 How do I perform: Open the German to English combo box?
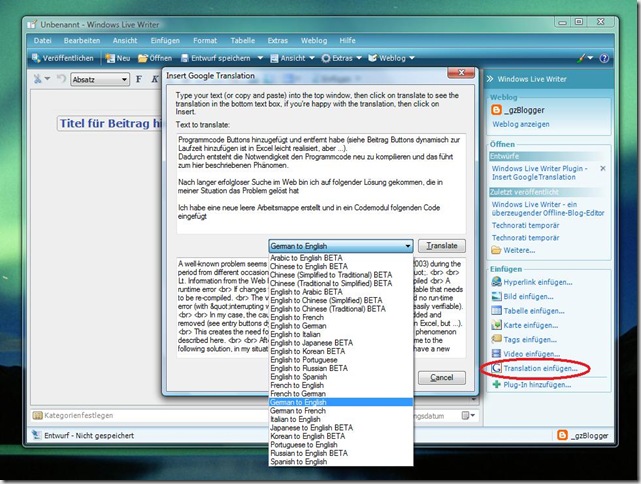click(x=341, y=246)
